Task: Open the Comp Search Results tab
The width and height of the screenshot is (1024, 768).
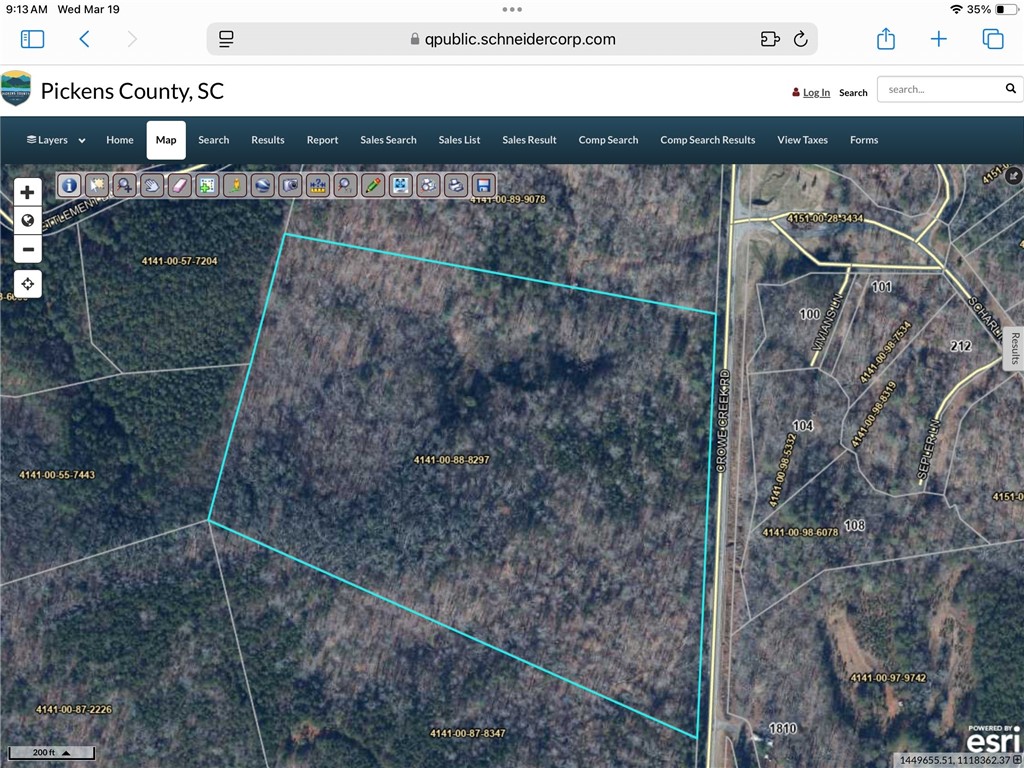Action: pos(707,140)
